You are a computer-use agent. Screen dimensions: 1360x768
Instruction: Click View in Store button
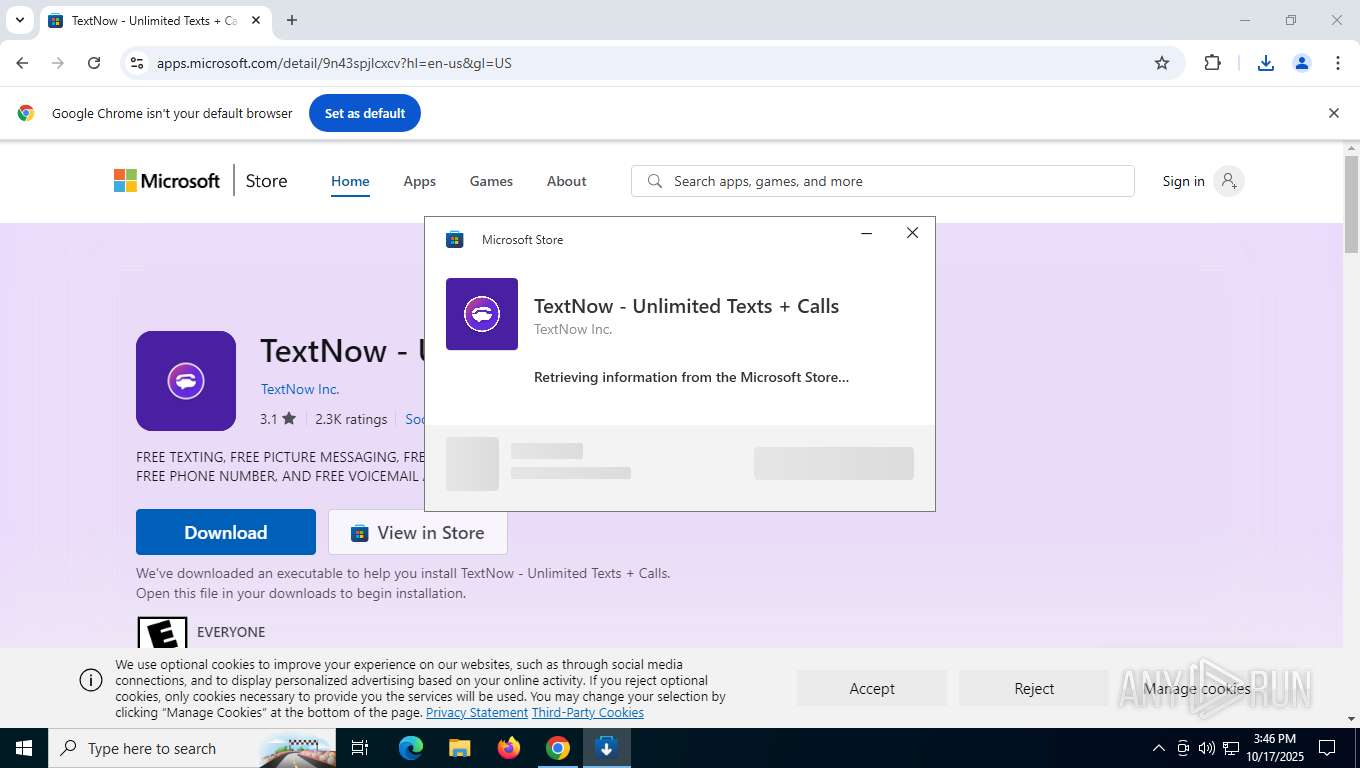[418, 532]
